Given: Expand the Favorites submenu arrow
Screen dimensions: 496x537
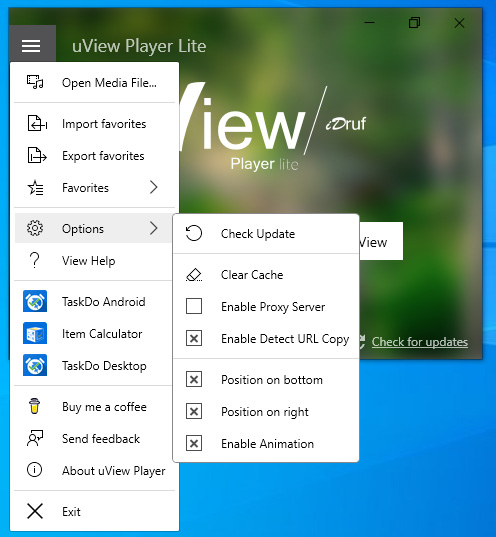Looking at the screenshot, I should pyautogui.click(x=154, y=187).
